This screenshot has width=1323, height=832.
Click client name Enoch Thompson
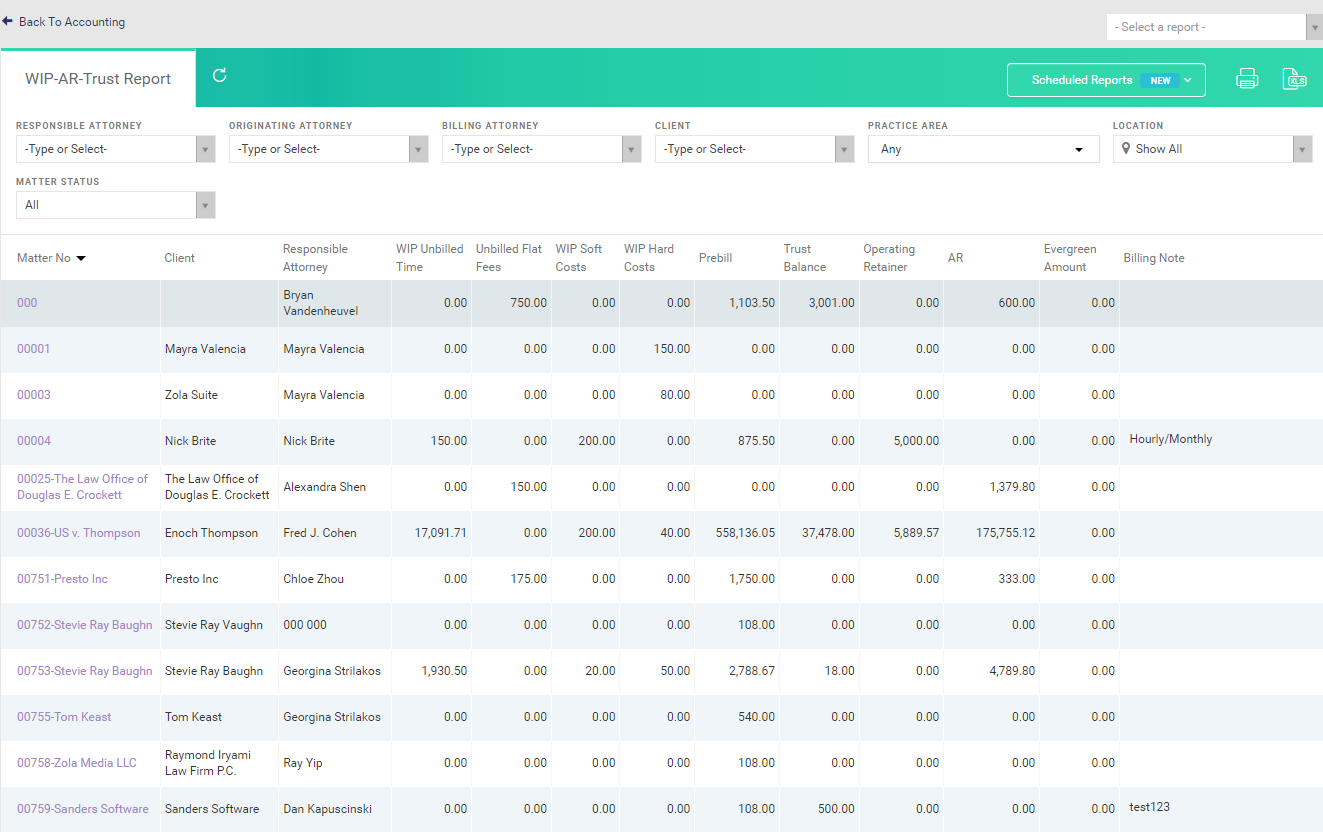point(211,533)
